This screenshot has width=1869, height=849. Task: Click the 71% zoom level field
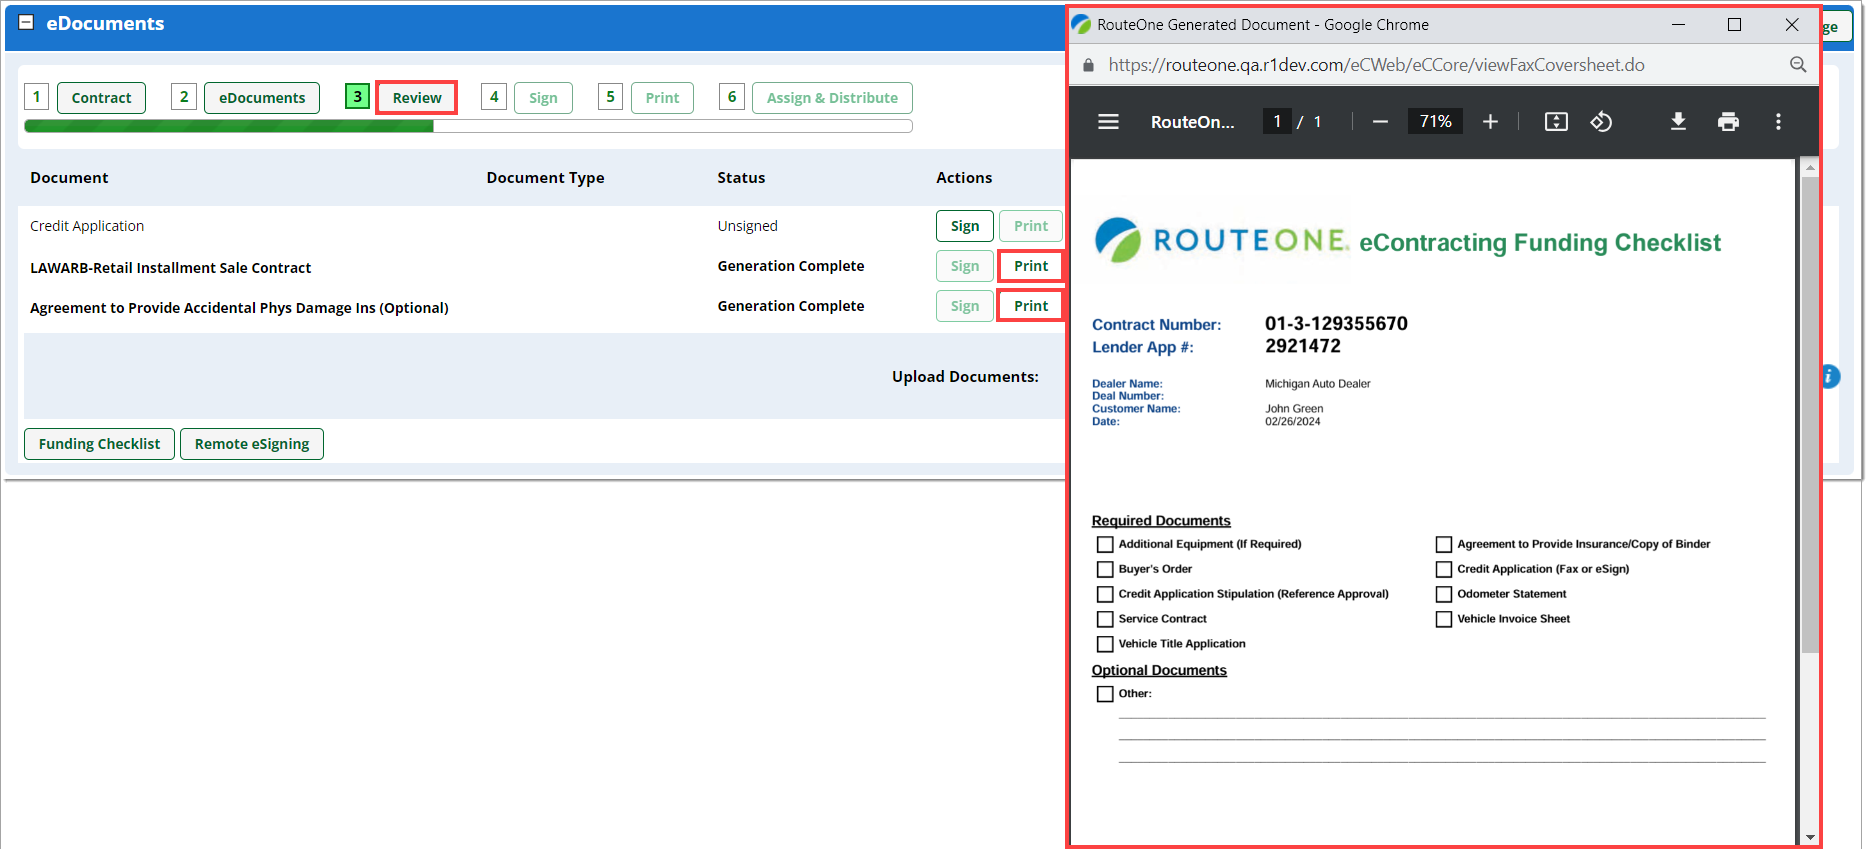1435,122
